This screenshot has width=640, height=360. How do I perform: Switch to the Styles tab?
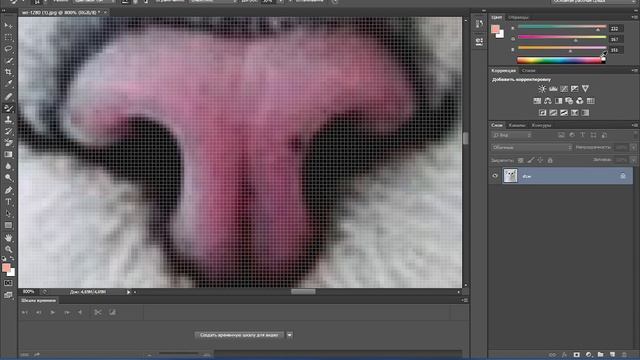(x=529, y=70)
